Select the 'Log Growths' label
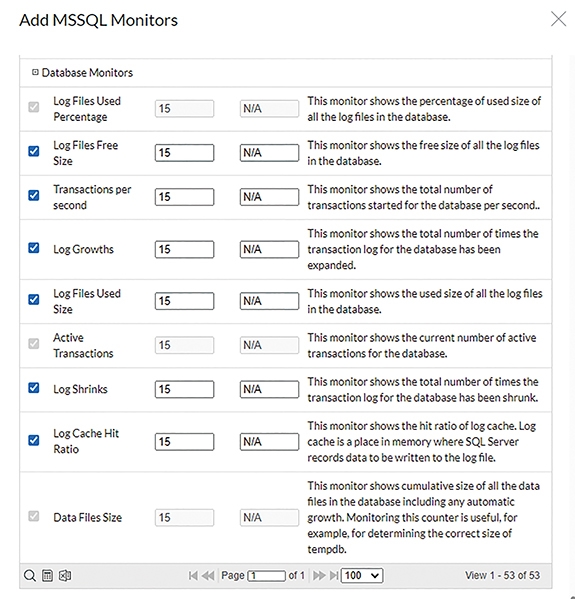This screenshot has height=599, width=575. point(83,249)
